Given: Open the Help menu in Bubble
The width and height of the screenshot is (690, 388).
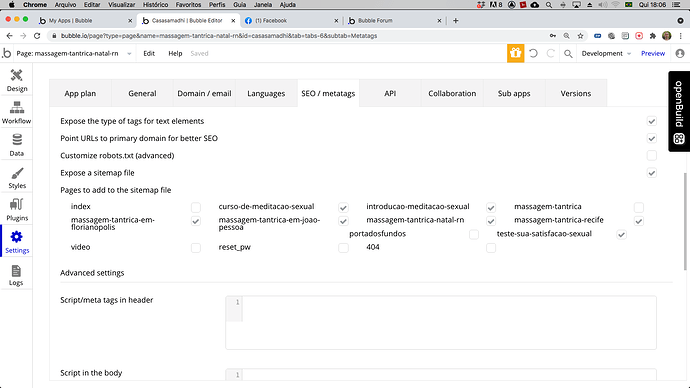Looking at the screenshot, I should (175, 53).
